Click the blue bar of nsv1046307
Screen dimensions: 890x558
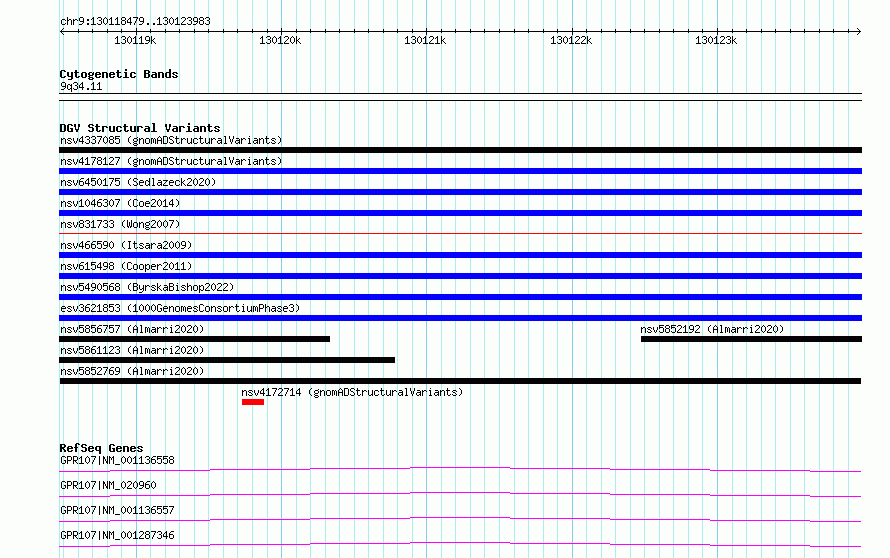[460, 213]
